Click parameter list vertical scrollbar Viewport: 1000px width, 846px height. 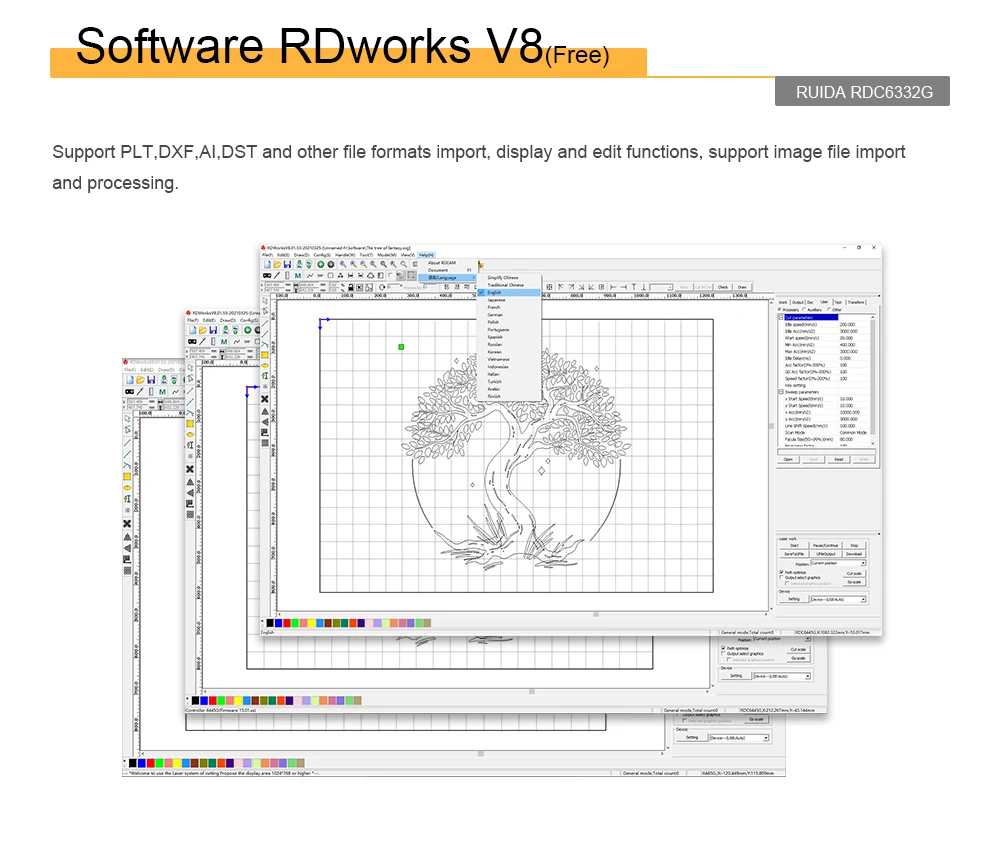point(873,379)
